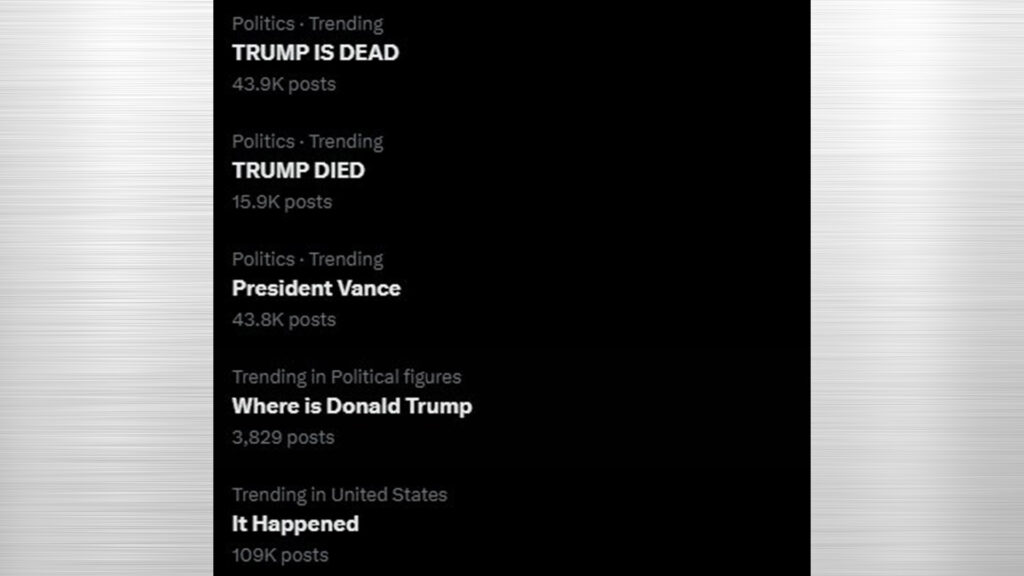Screen dimensions: 1024x576
Task: Click the 3,829 posts count
Action: (283, 438)
